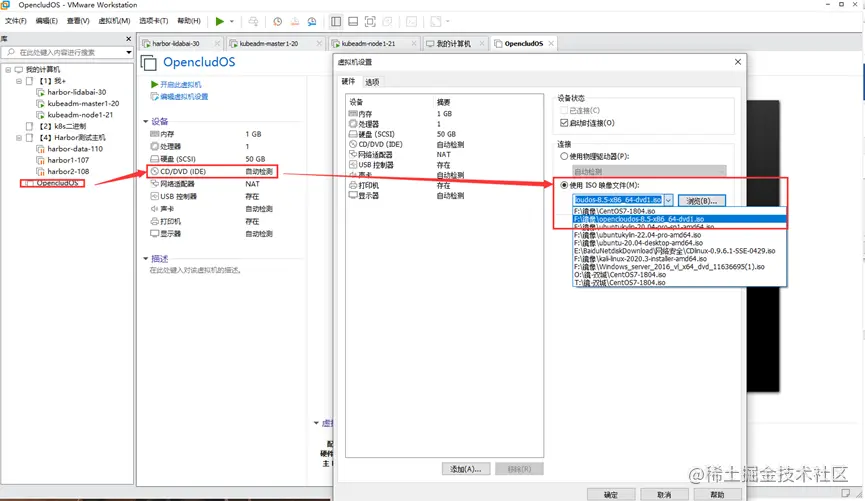Click the library search input field
This screenshot has height=501, width=865.
(67, 52)
